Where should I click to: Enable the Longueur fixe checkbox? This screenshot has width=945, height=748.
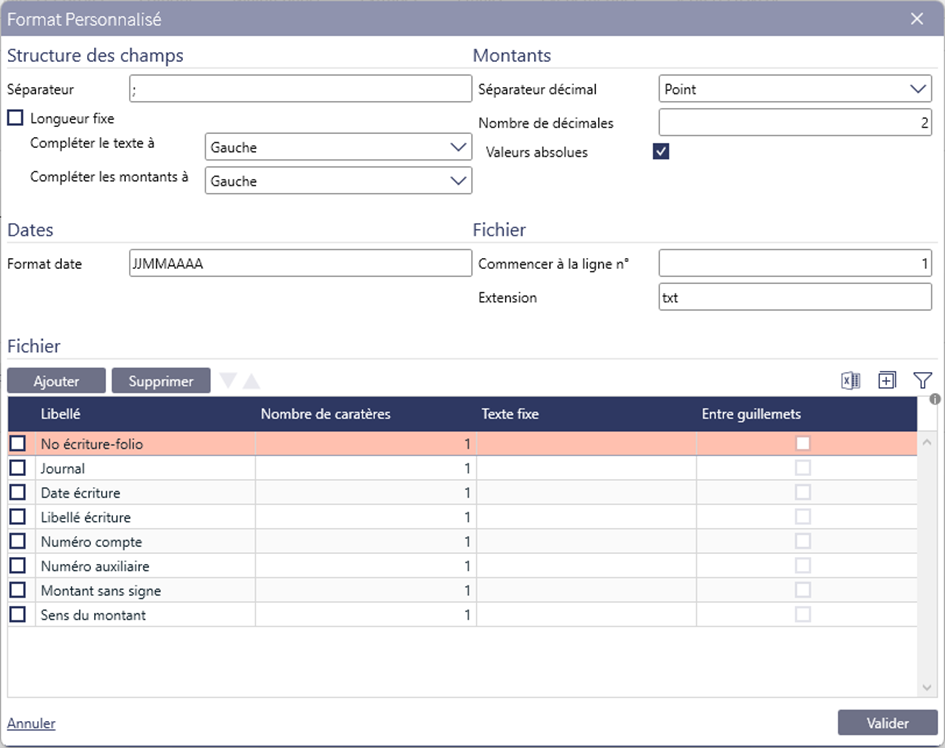click(15, 118)
